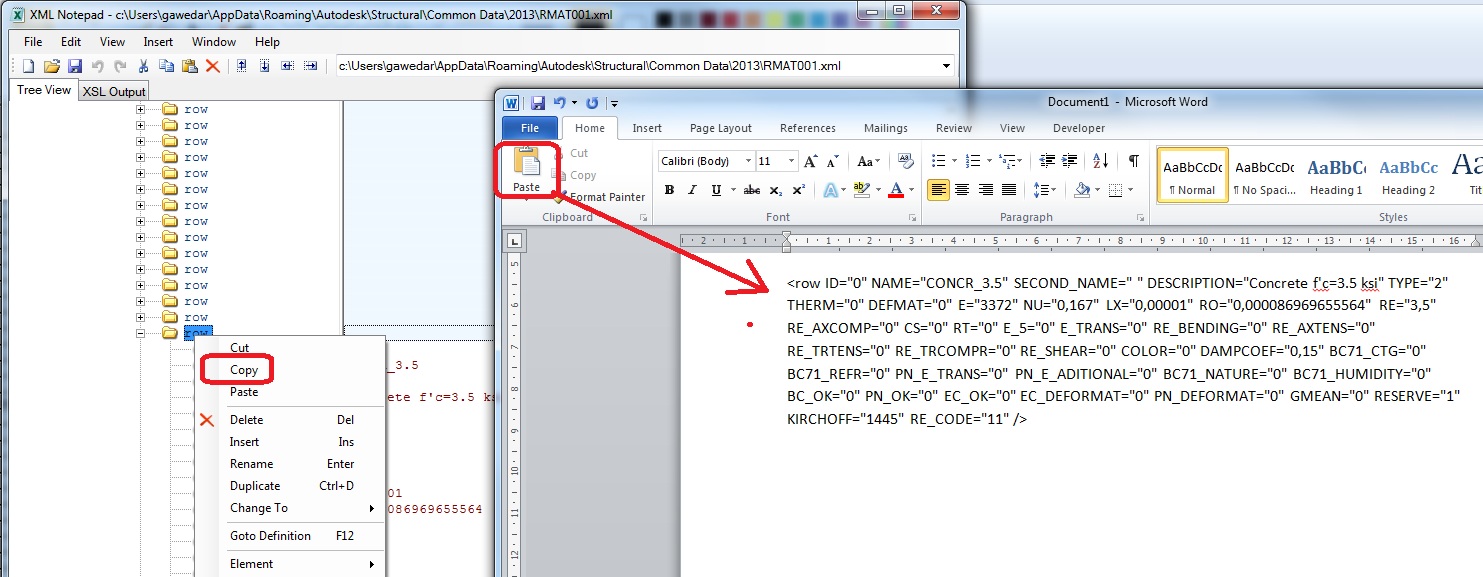This screenshot has height=577, width=1483.
Task: Toggle Underline formatting in Word
Action: coord(716,190)
